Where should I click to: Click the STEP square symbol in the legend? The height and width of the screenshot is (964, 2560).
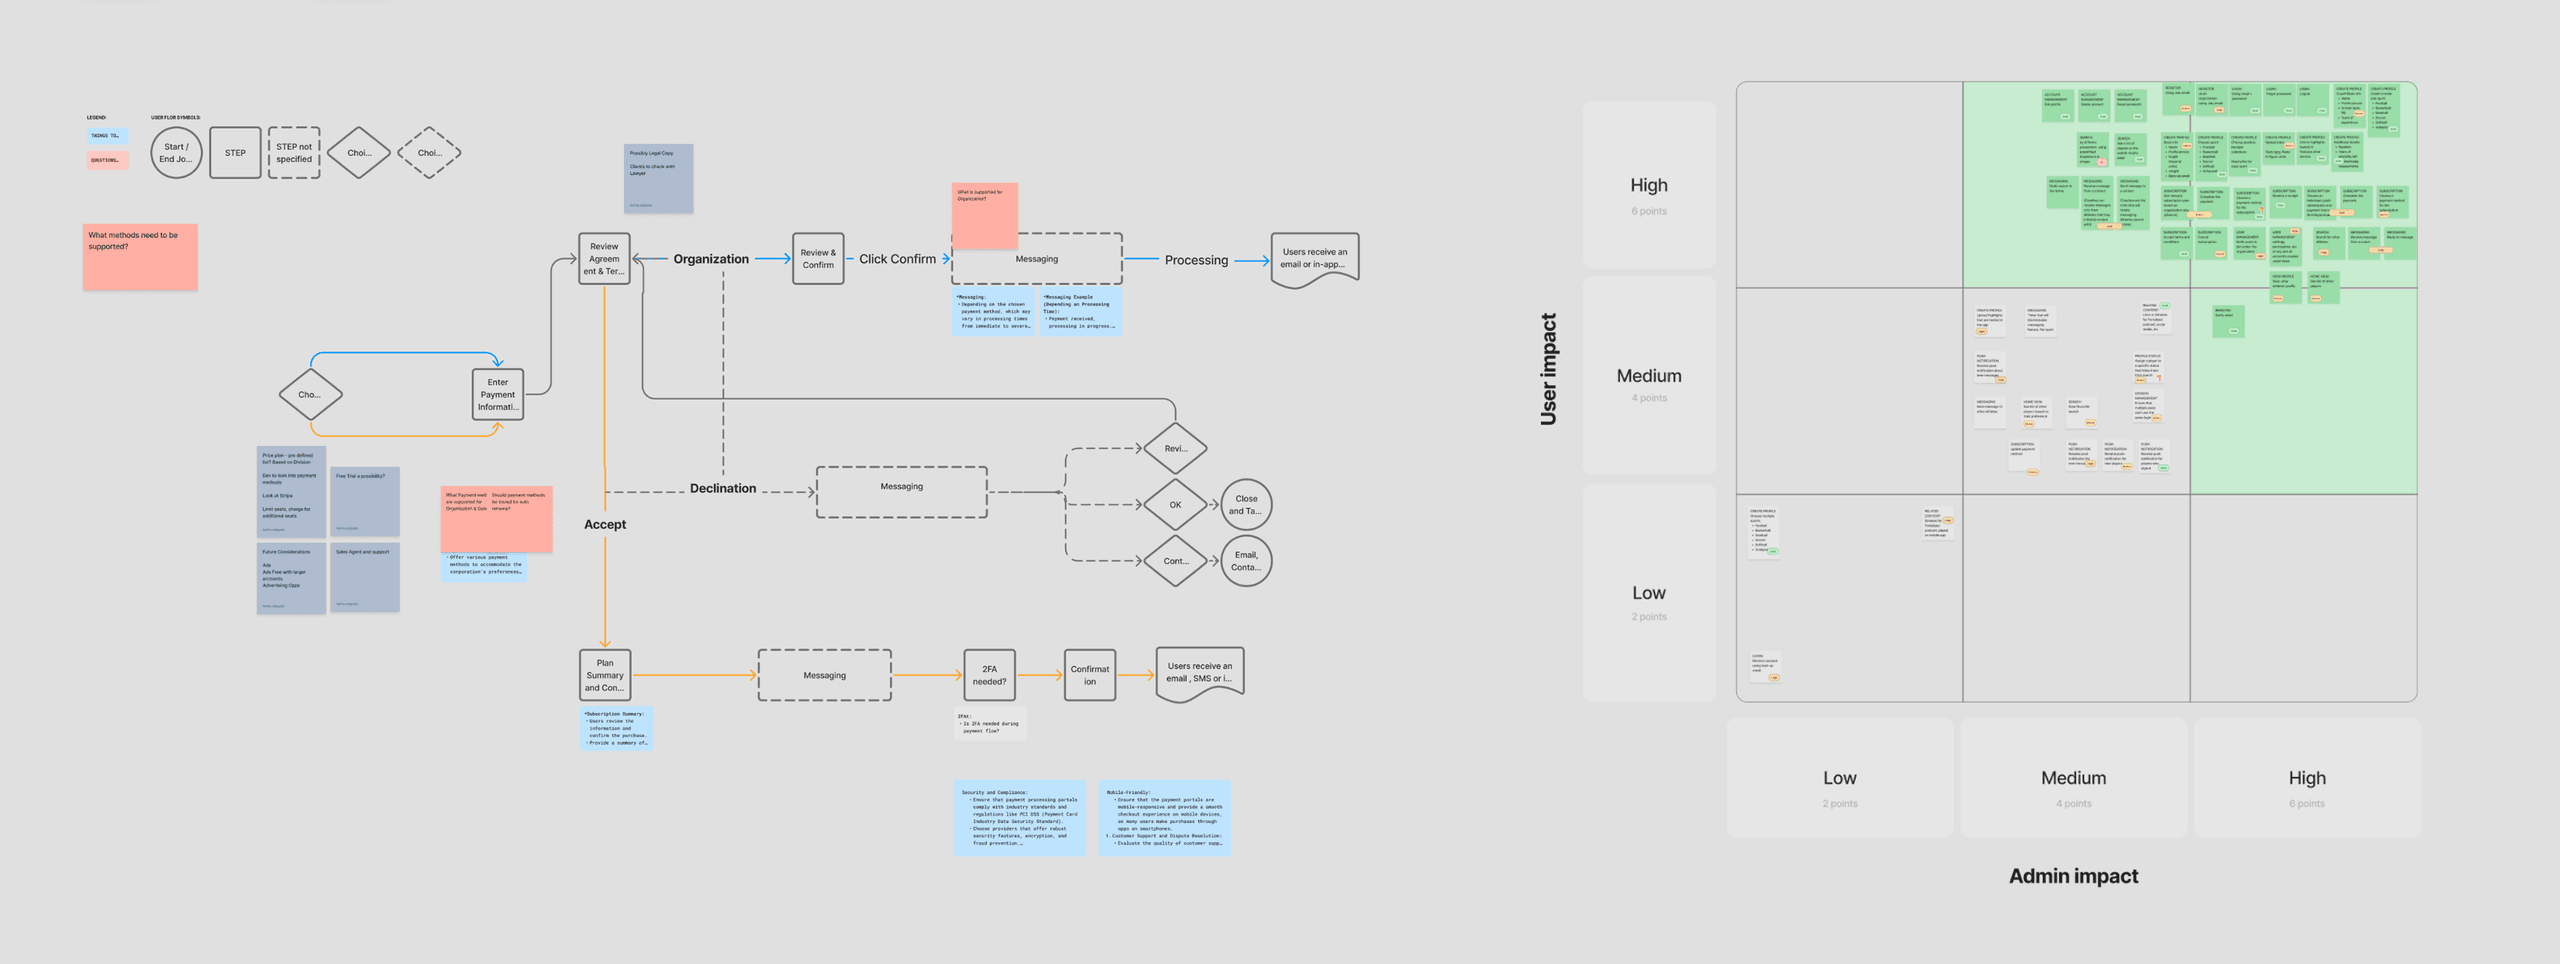(235, 152)
